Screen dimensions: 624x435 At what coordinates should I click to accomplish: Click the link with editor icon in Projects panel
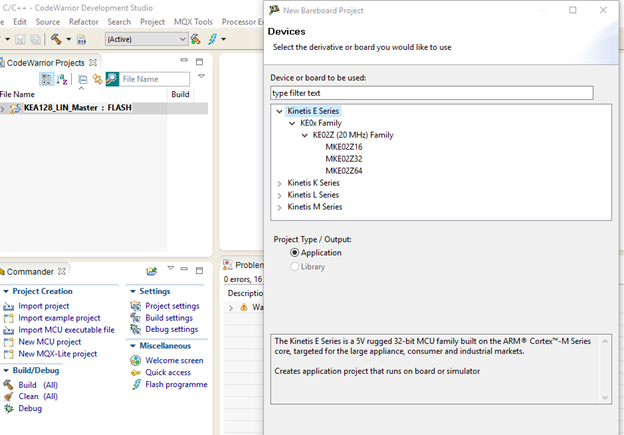[97, 79]
